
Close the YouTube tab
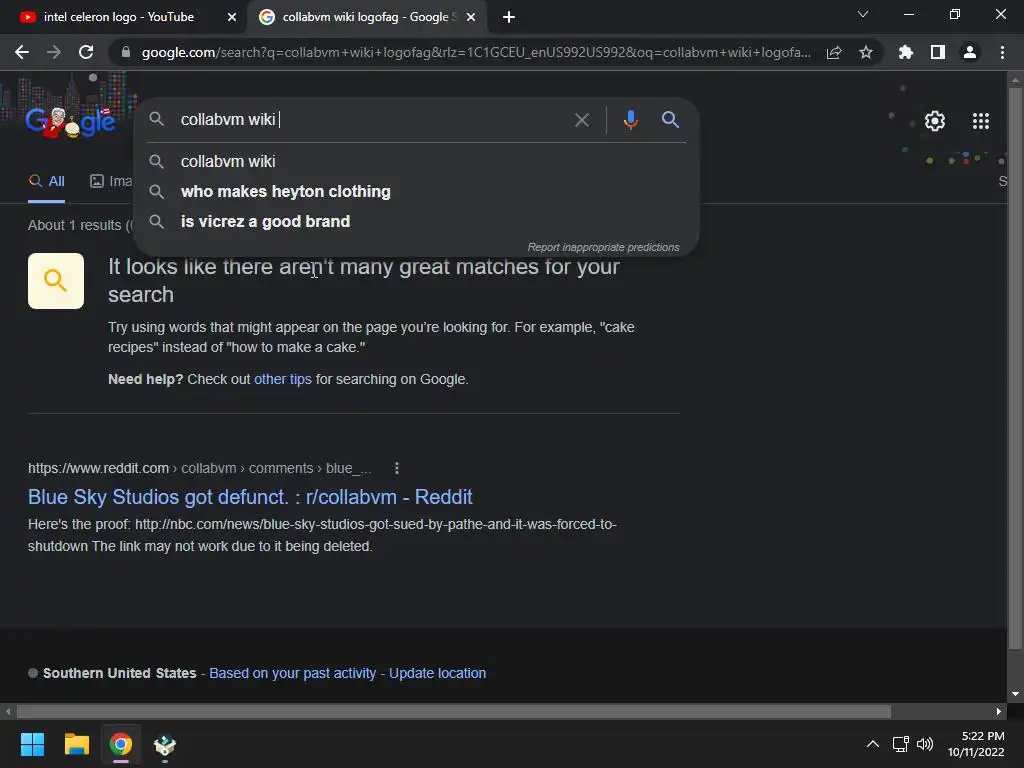tap(232, 17)
